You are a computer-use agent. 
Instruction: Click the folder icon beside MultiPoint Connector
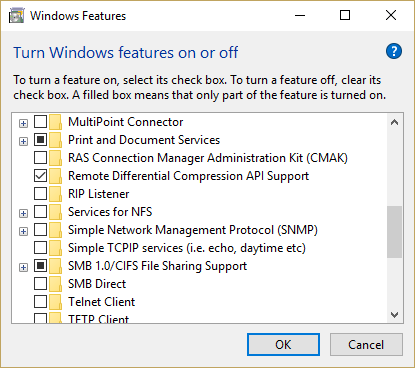tap(55, 122)
